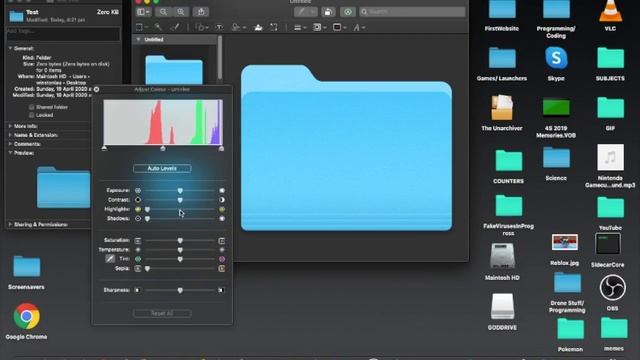Select the COUNTERS folder on the desktop
Image resolution: width=640 pixels, height=360 pixels.
point(508,160)
